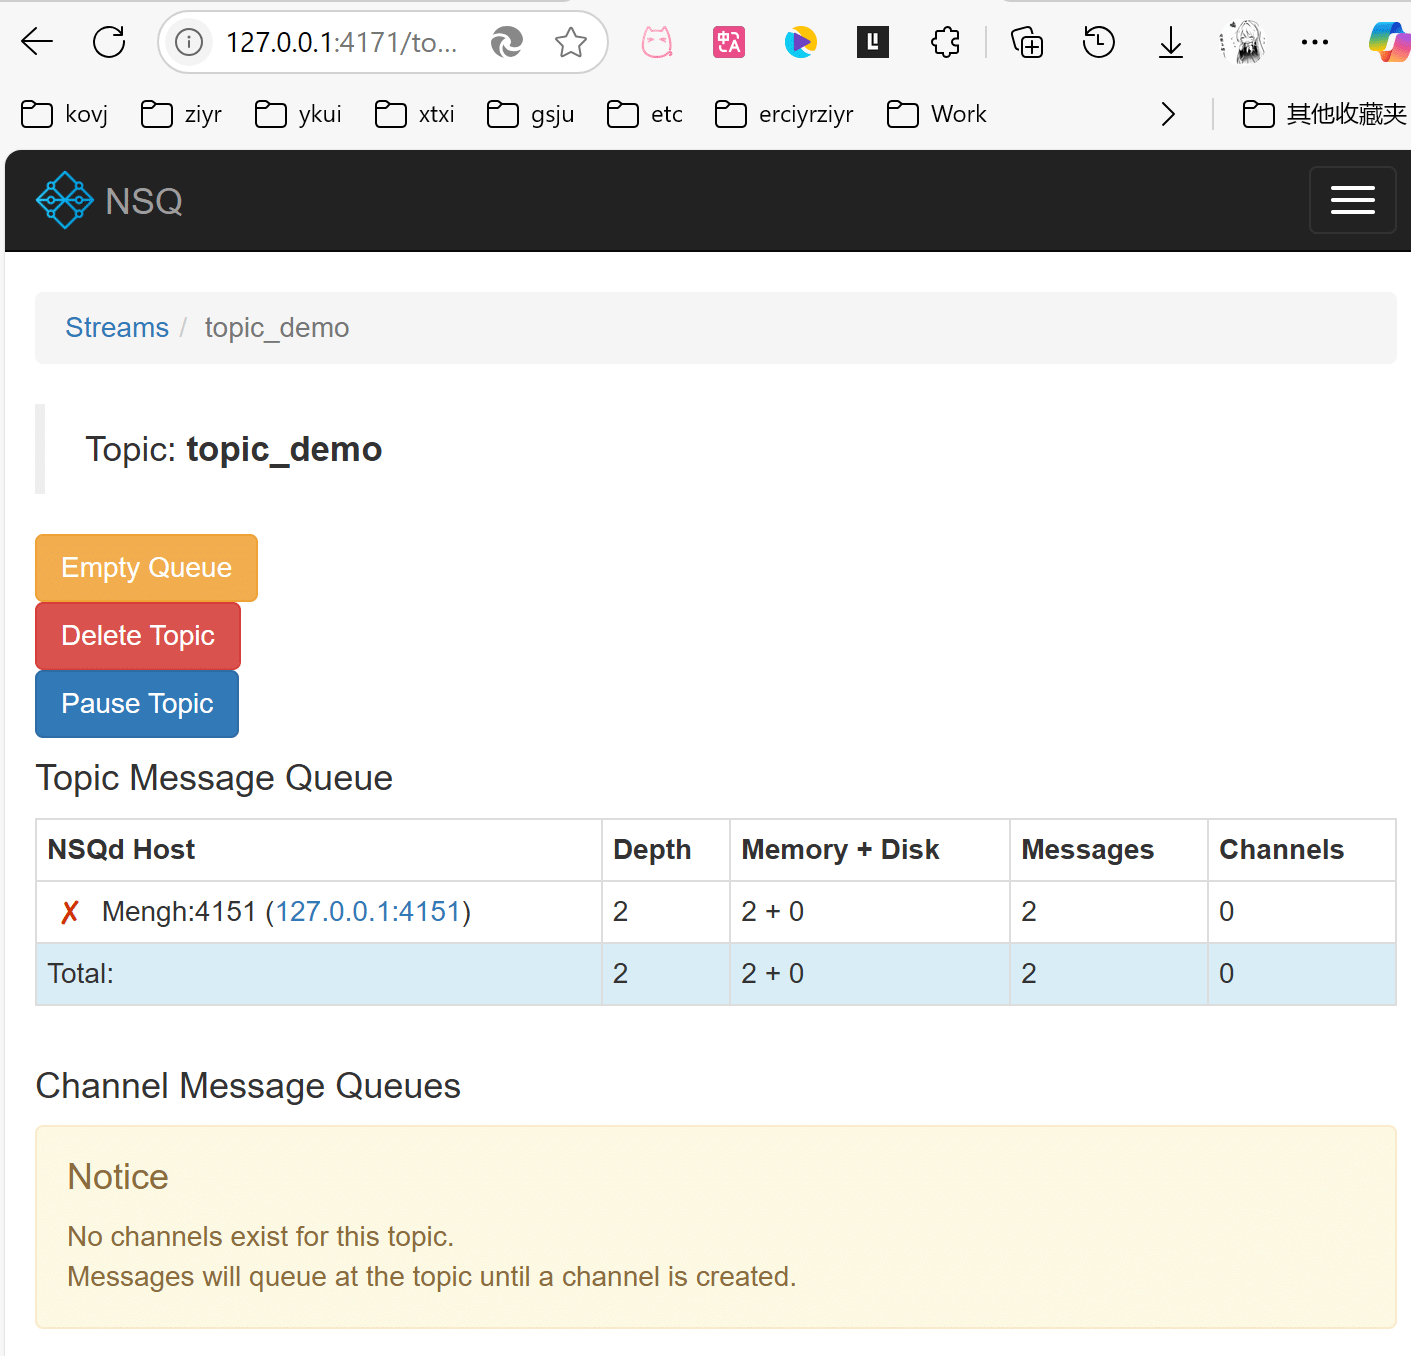Go to Streams breadcrumb link

coord(117,328)
